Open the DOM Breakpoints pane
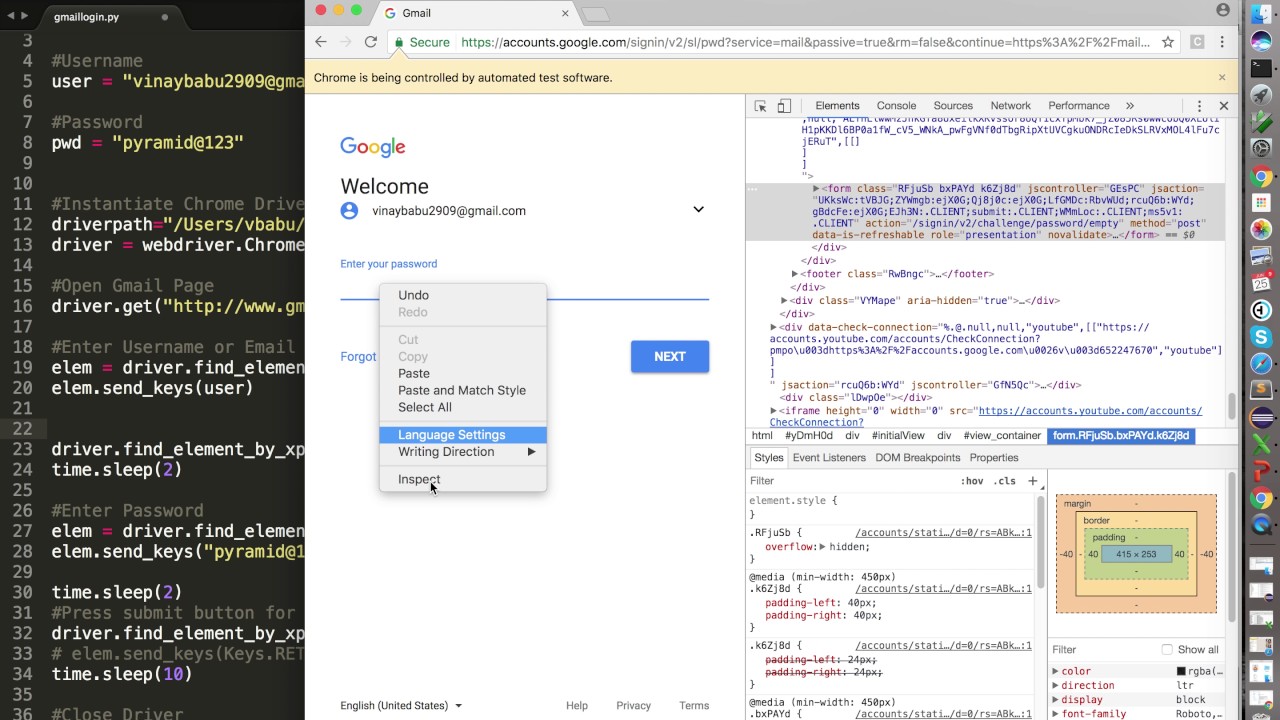Image resolution: width=1280 pixels, height=720 pixels. pyautogui.click(x=917, y=458)
